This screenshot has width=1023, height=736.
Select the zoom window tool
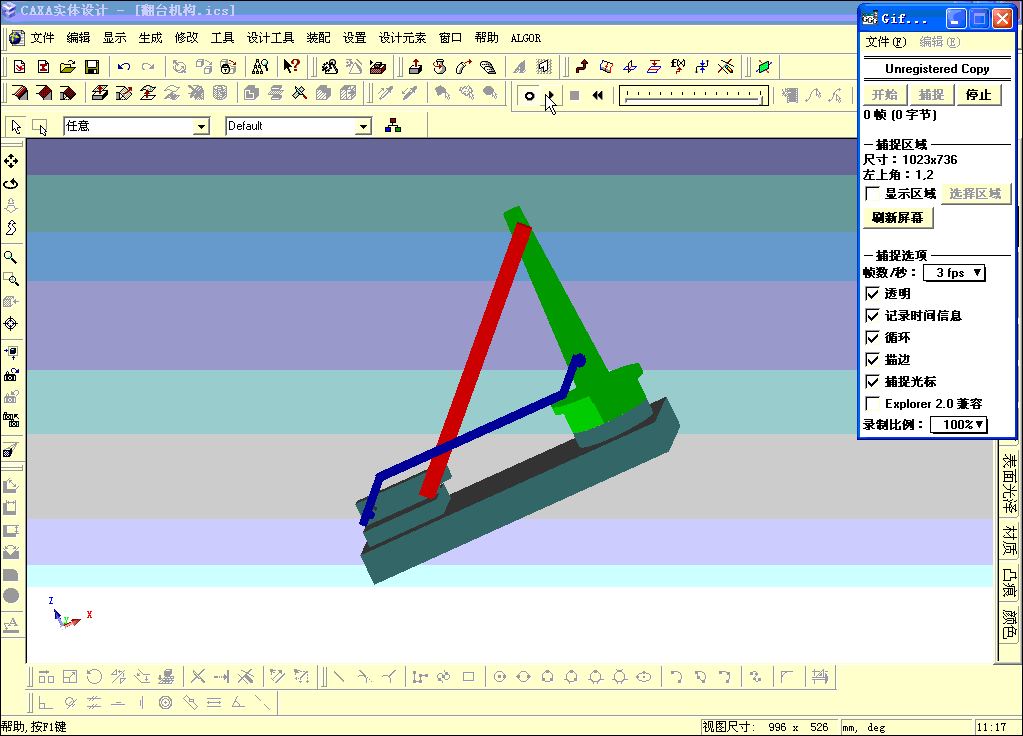pos(11,280)
